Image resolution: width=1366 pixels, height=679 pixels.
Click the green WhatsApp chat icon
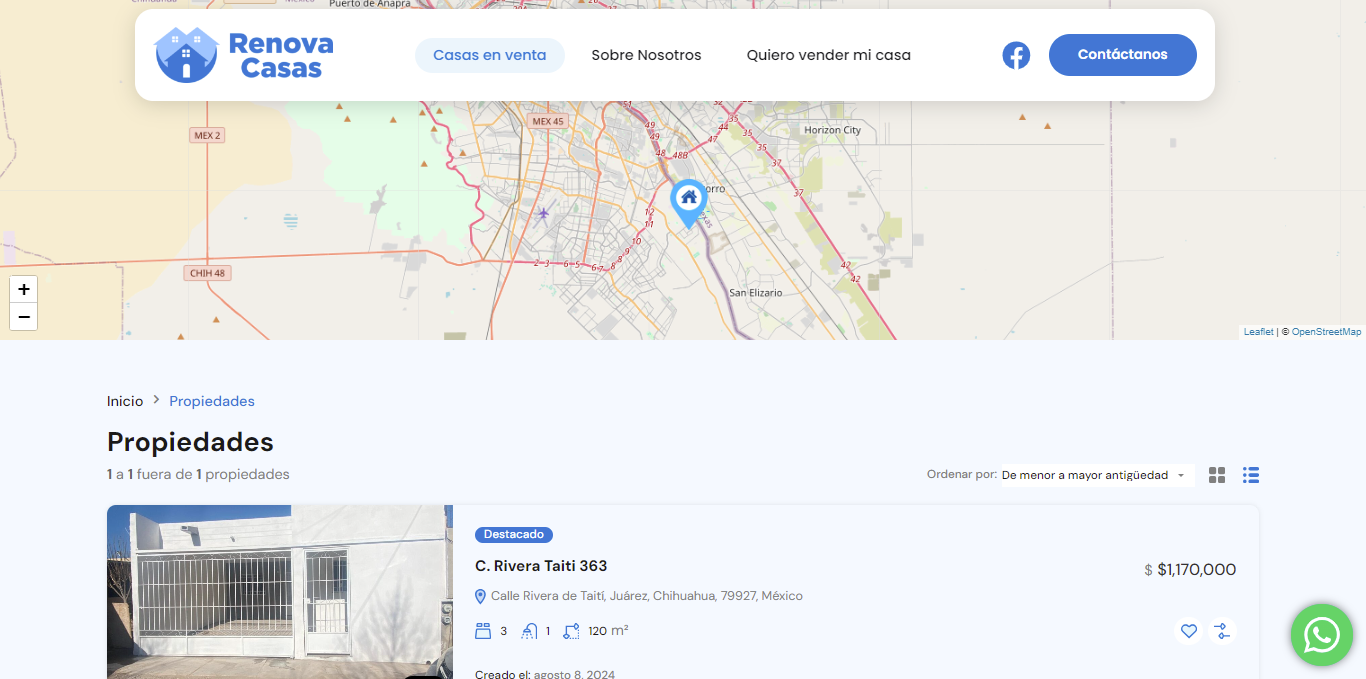tap(1321, 635)
